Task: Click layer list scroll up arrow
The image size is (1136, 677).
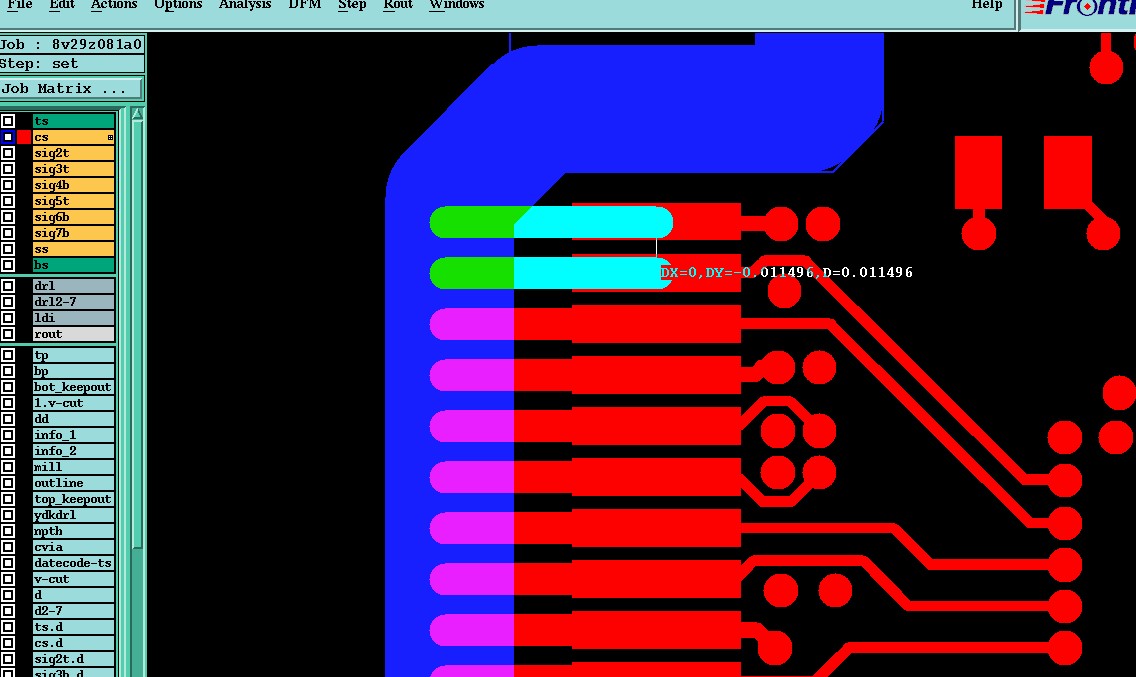Action: click(x=137, y=114)
